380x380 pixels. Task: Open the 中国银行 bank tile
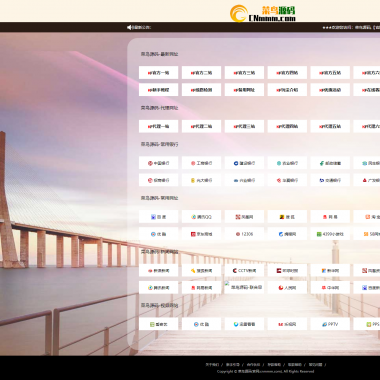click(x=158, y=163)
